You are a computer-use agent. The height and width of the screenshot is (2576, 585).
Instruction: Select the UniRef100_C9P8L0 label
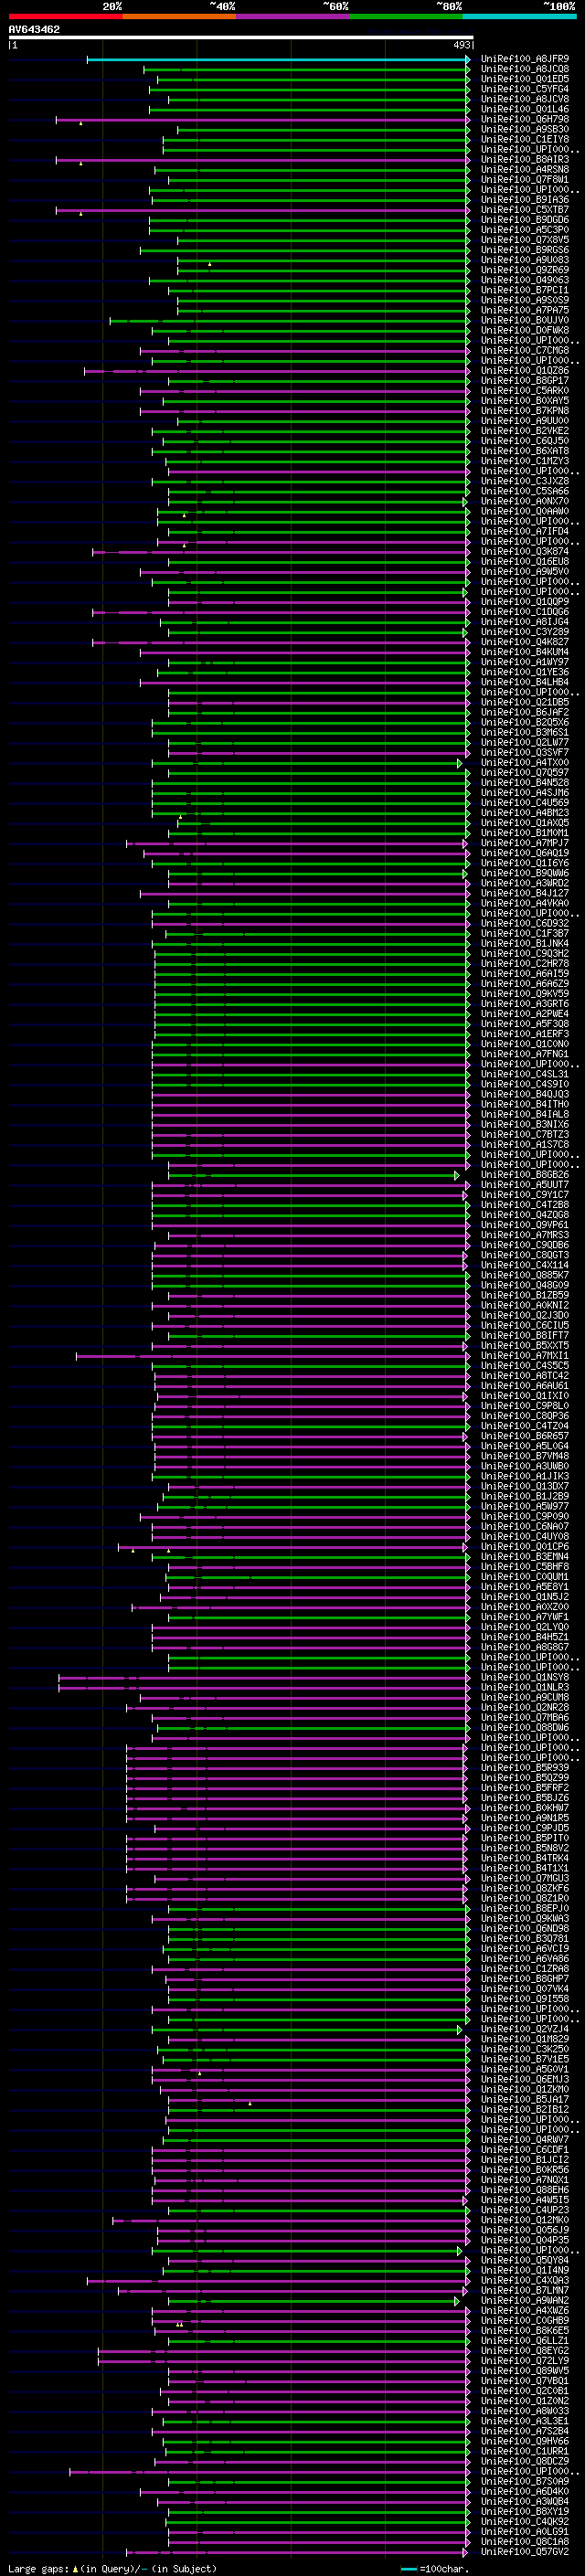(x=525, y=1406)
